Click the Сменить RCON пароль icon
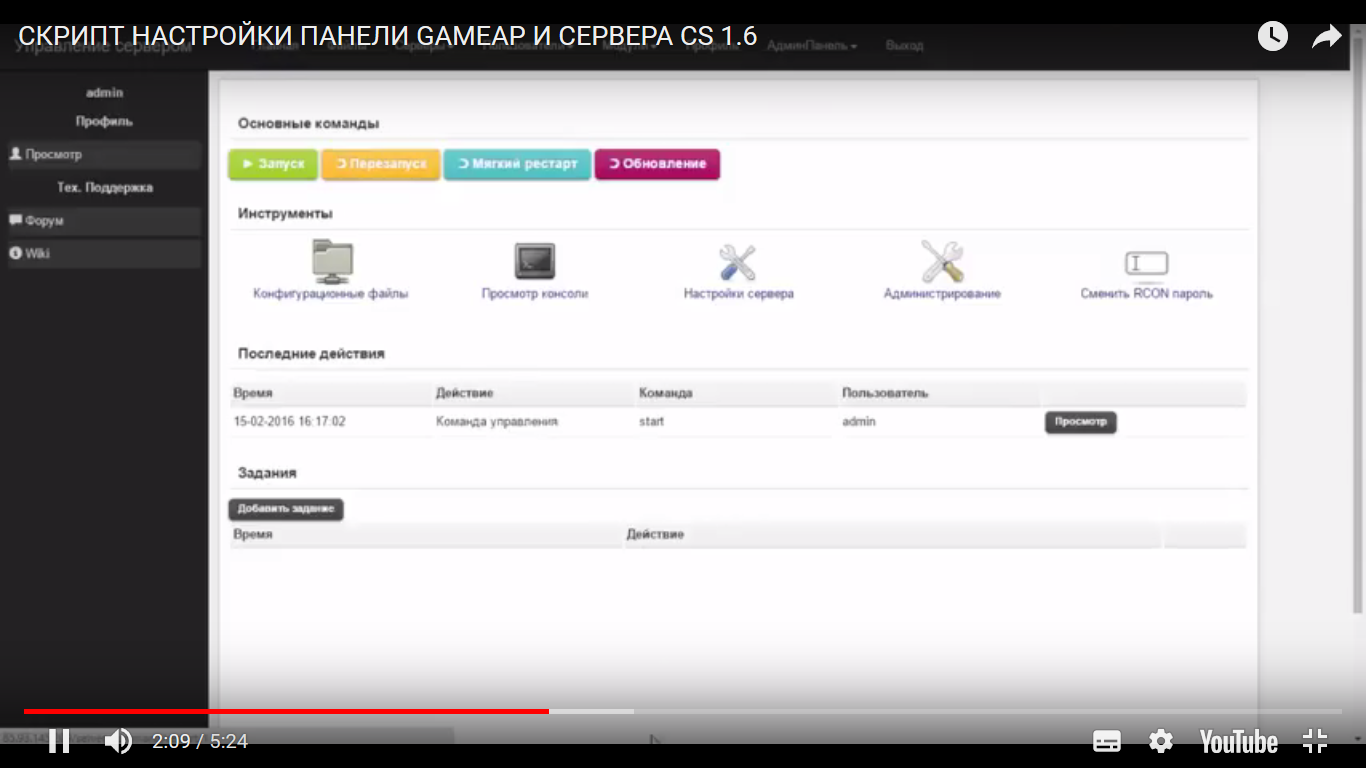1366x768 pixels. click(x=1146, y=264)
